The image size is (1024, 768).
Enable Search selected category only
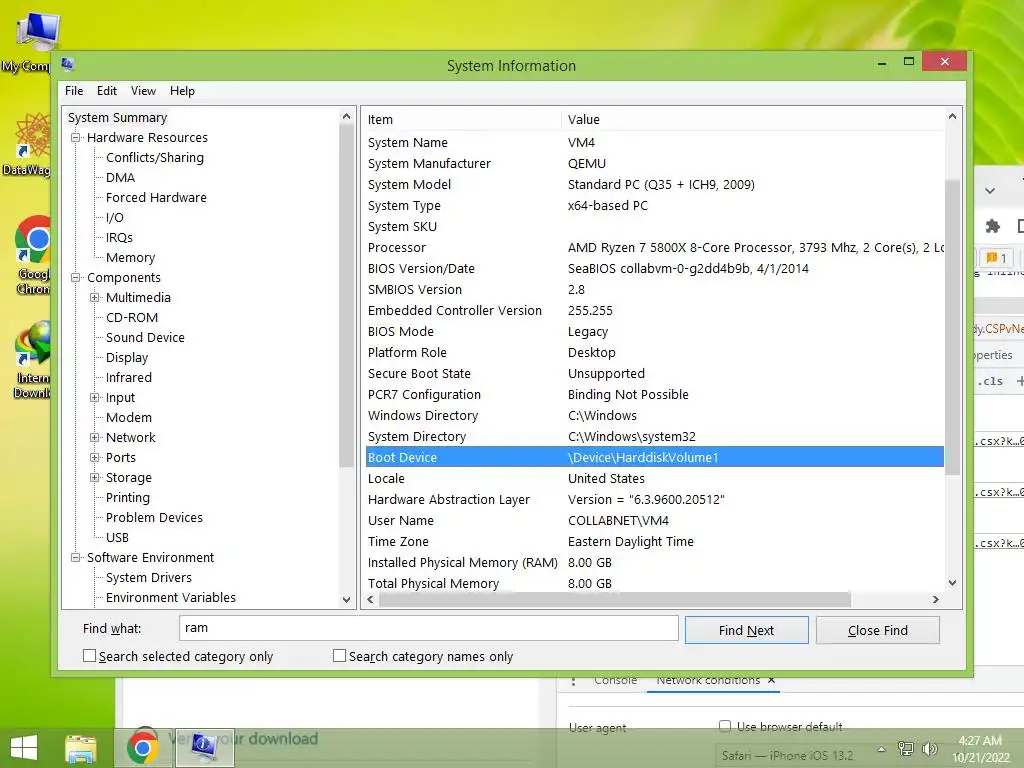[89, 656]
